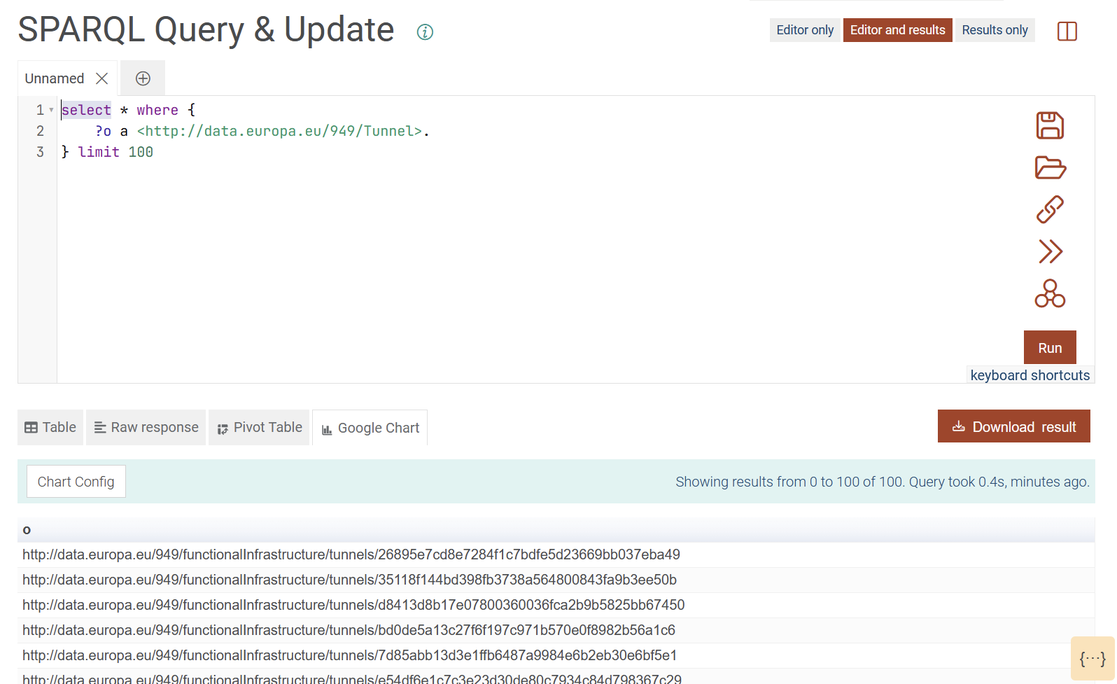Click the tunnel result ending in 23669bb037eba49
Viewport: 1117px width, 684px height.
(351, 554)
